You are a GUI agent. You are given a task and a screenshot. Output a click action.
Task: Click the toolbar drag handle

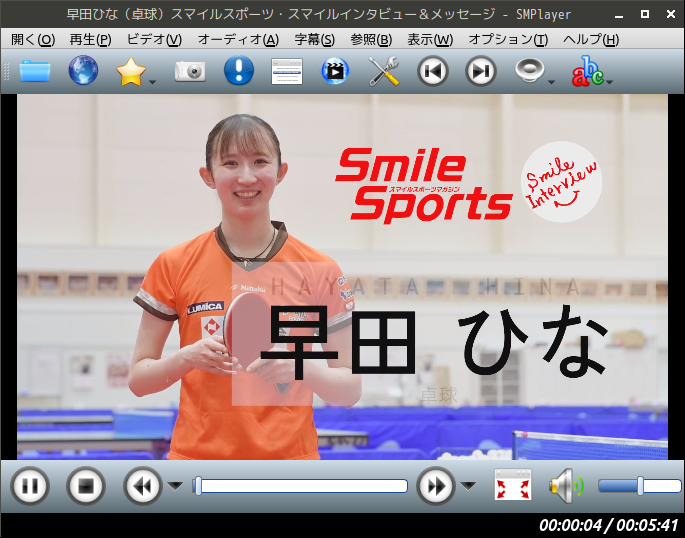coord(6,71)
